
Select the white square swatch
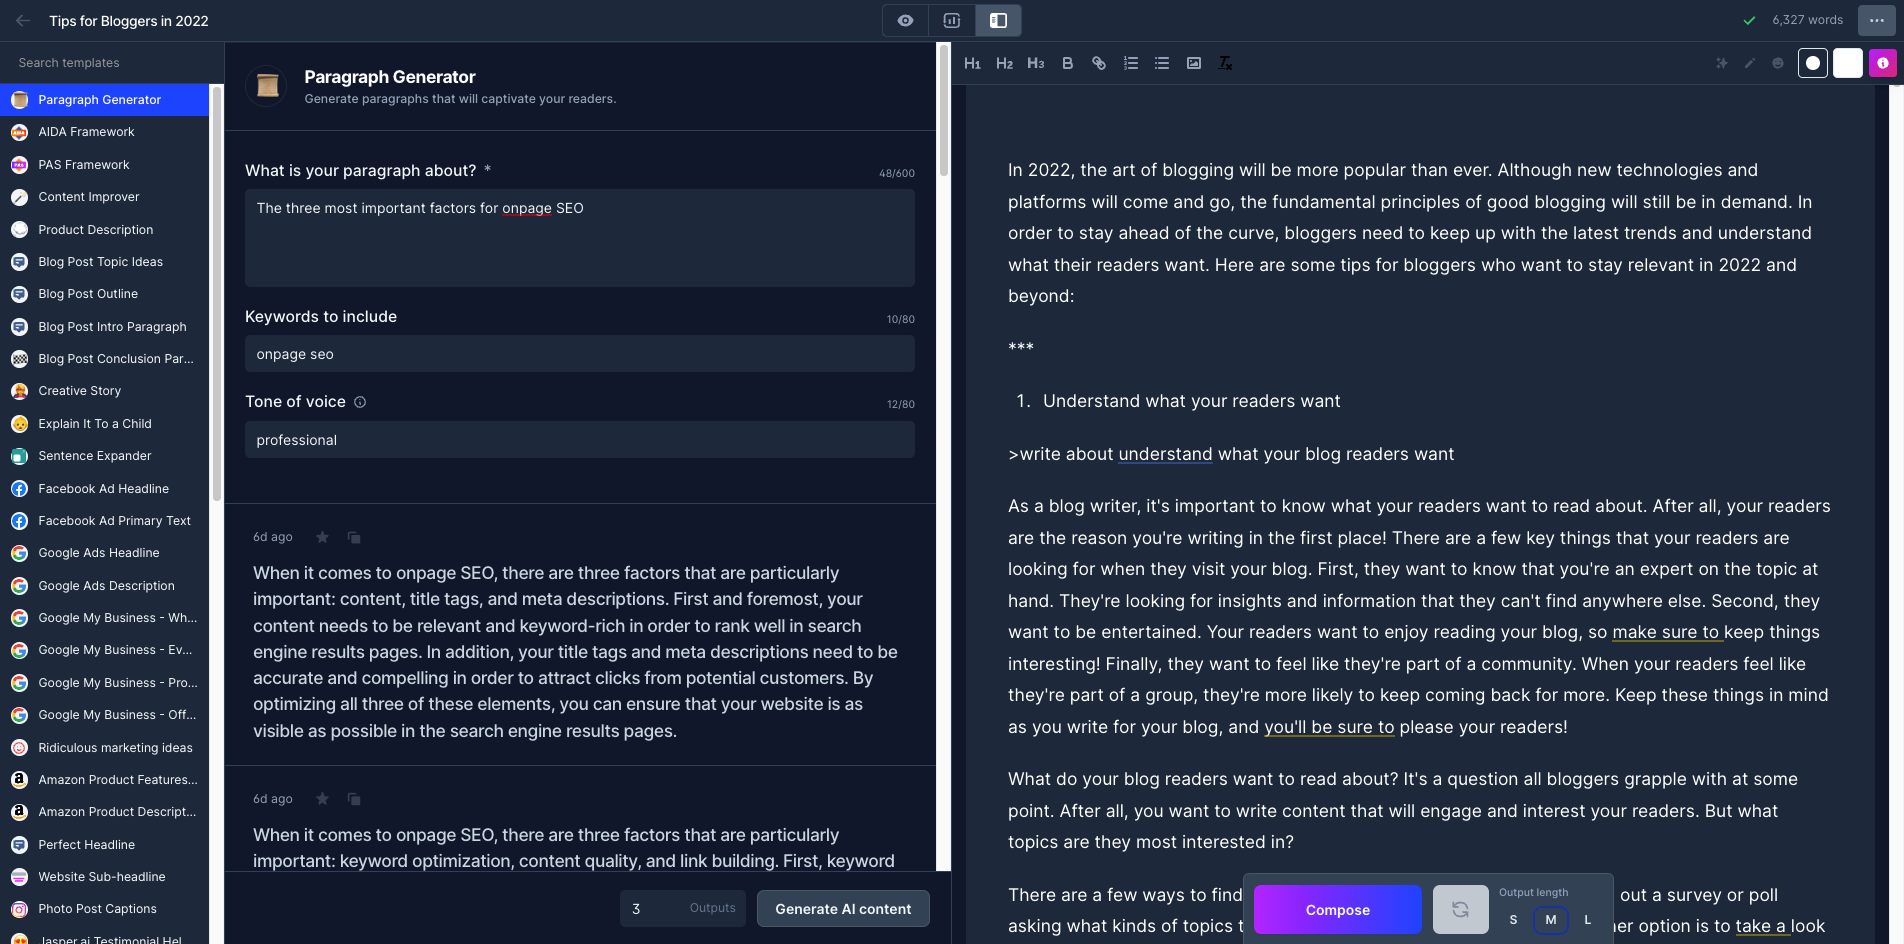tap(1848, 63)
